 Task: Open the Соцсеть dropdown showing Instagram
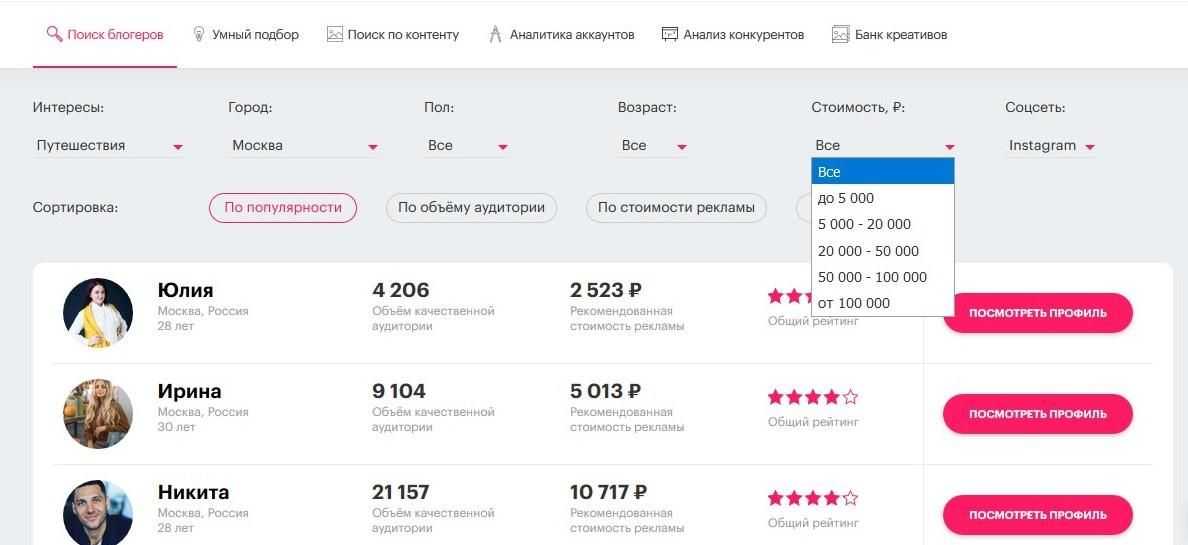click(1051, 146)
